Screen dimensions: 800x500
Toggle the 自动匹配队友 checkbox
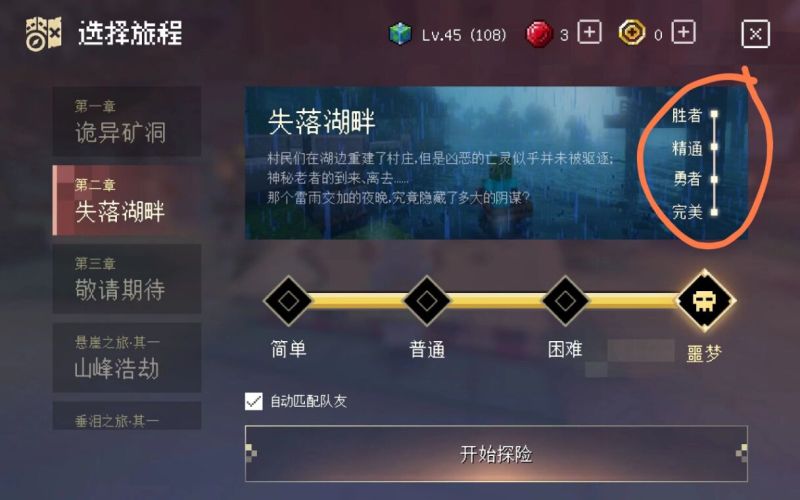pyautogui.click(x=254, y=402)
